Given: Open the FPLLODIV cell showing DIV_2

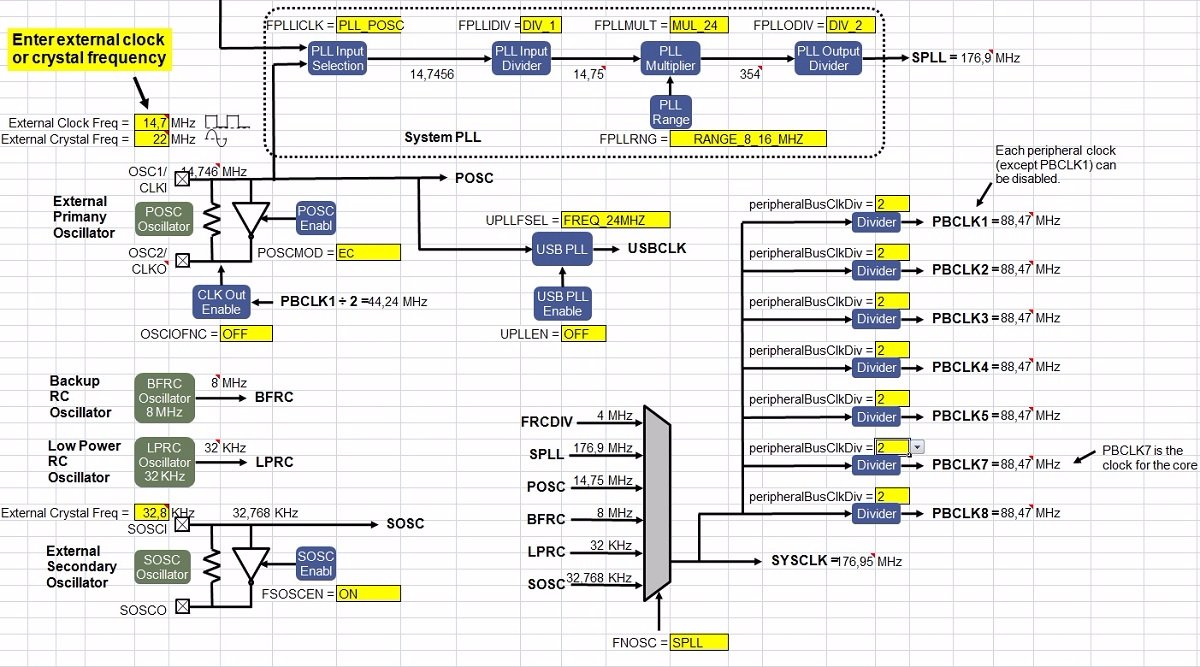Looking at the screenshot, I should [851, 25].
